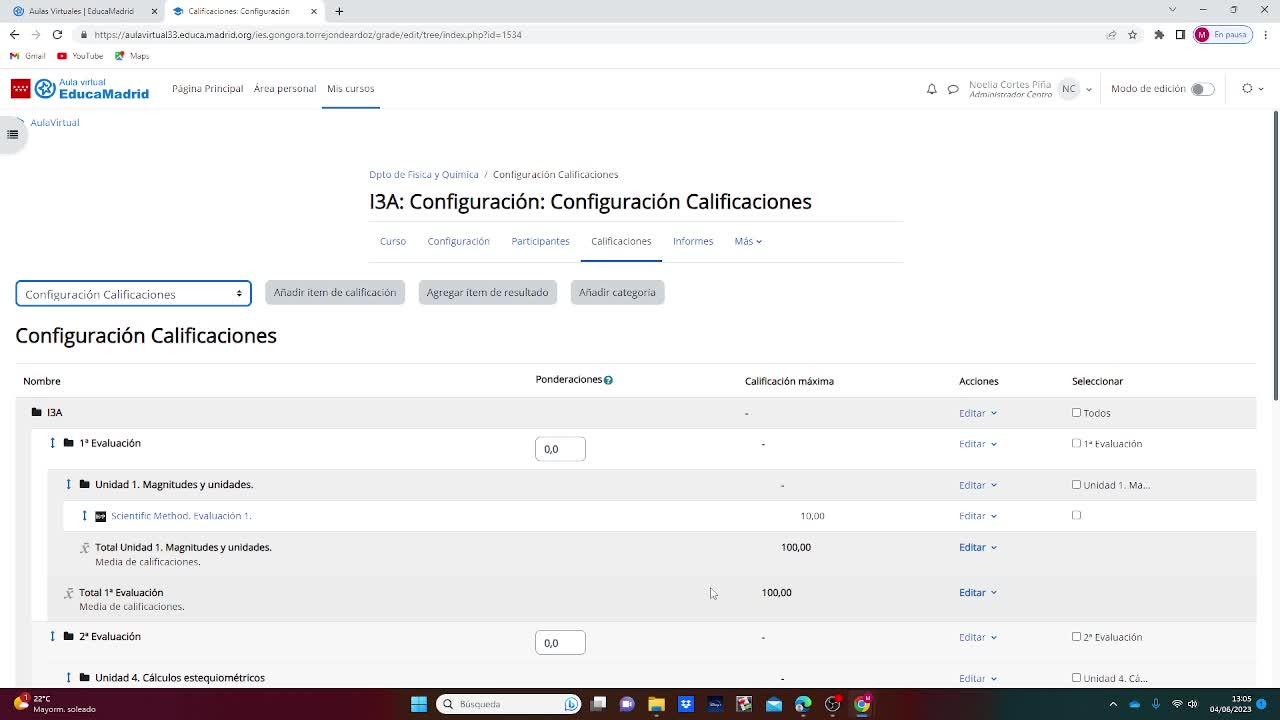This screenshot has height=720, width=1280.
Task: Open Área personal
Action: (x=285, y=89)
